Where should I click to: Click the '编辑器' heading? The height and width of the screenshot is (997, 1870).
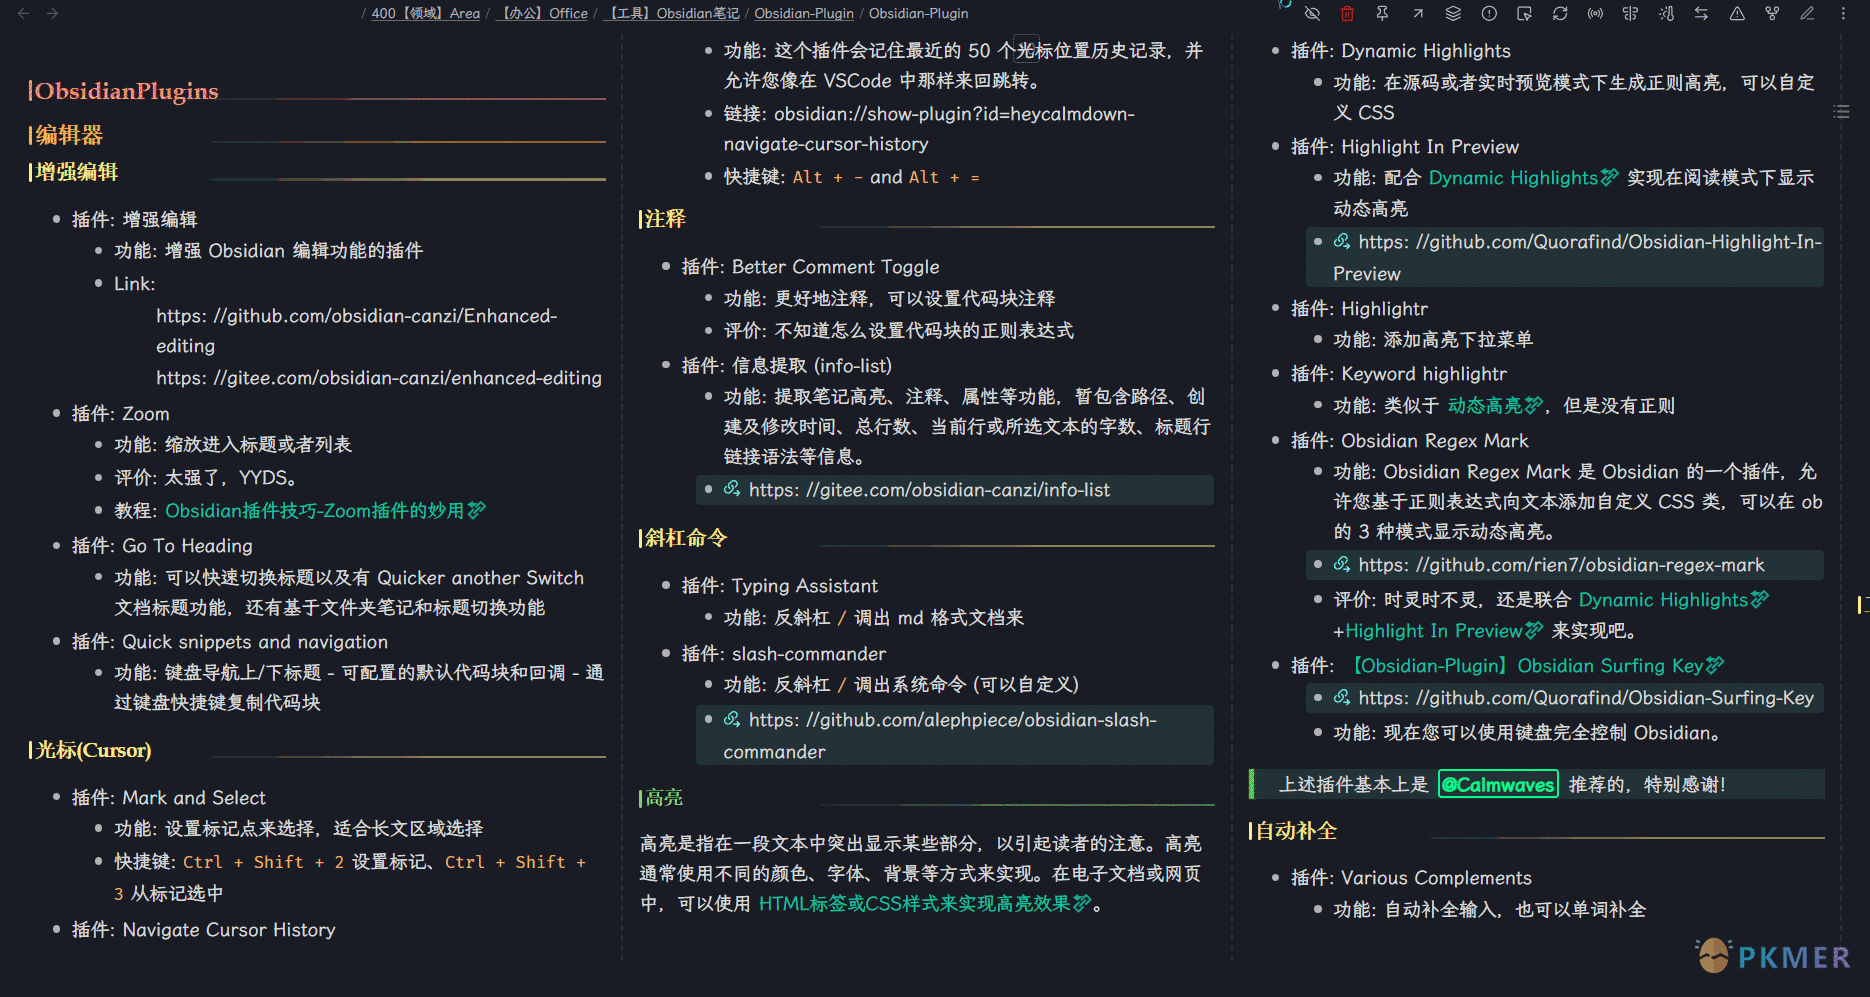(69, 135)
